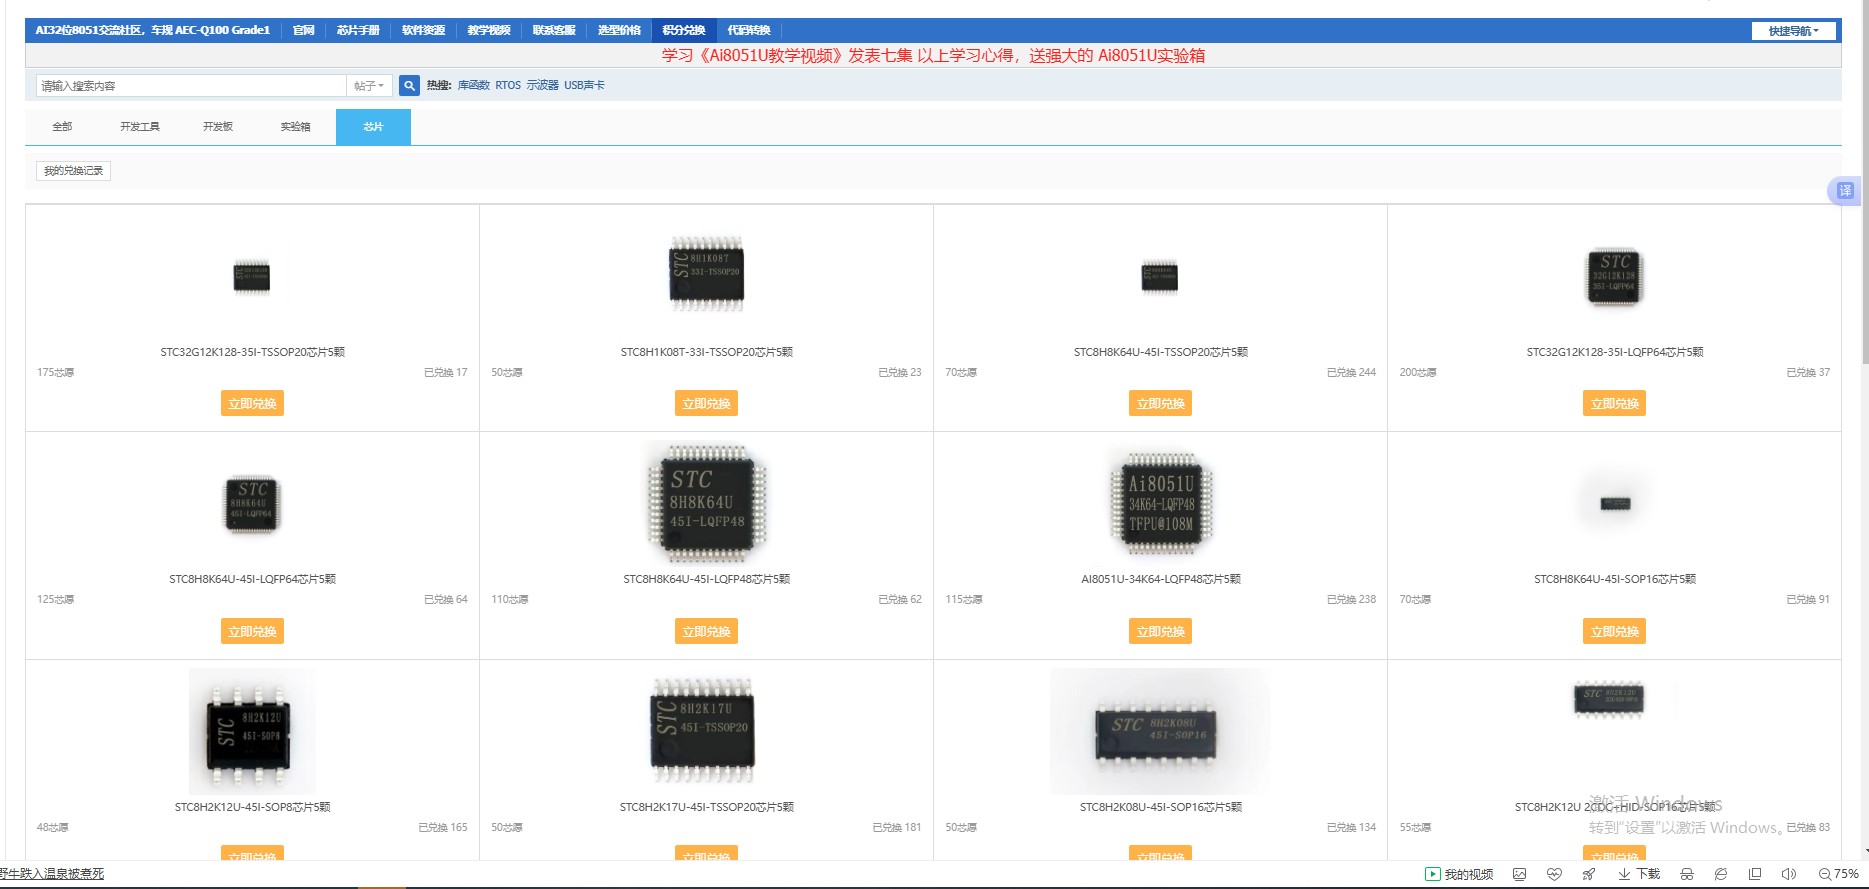Open STC32G12K128-35I-TSSOP20 chip thumbnail
Viewport: 1869px width, 889px height.
click(x=252, y=277)
